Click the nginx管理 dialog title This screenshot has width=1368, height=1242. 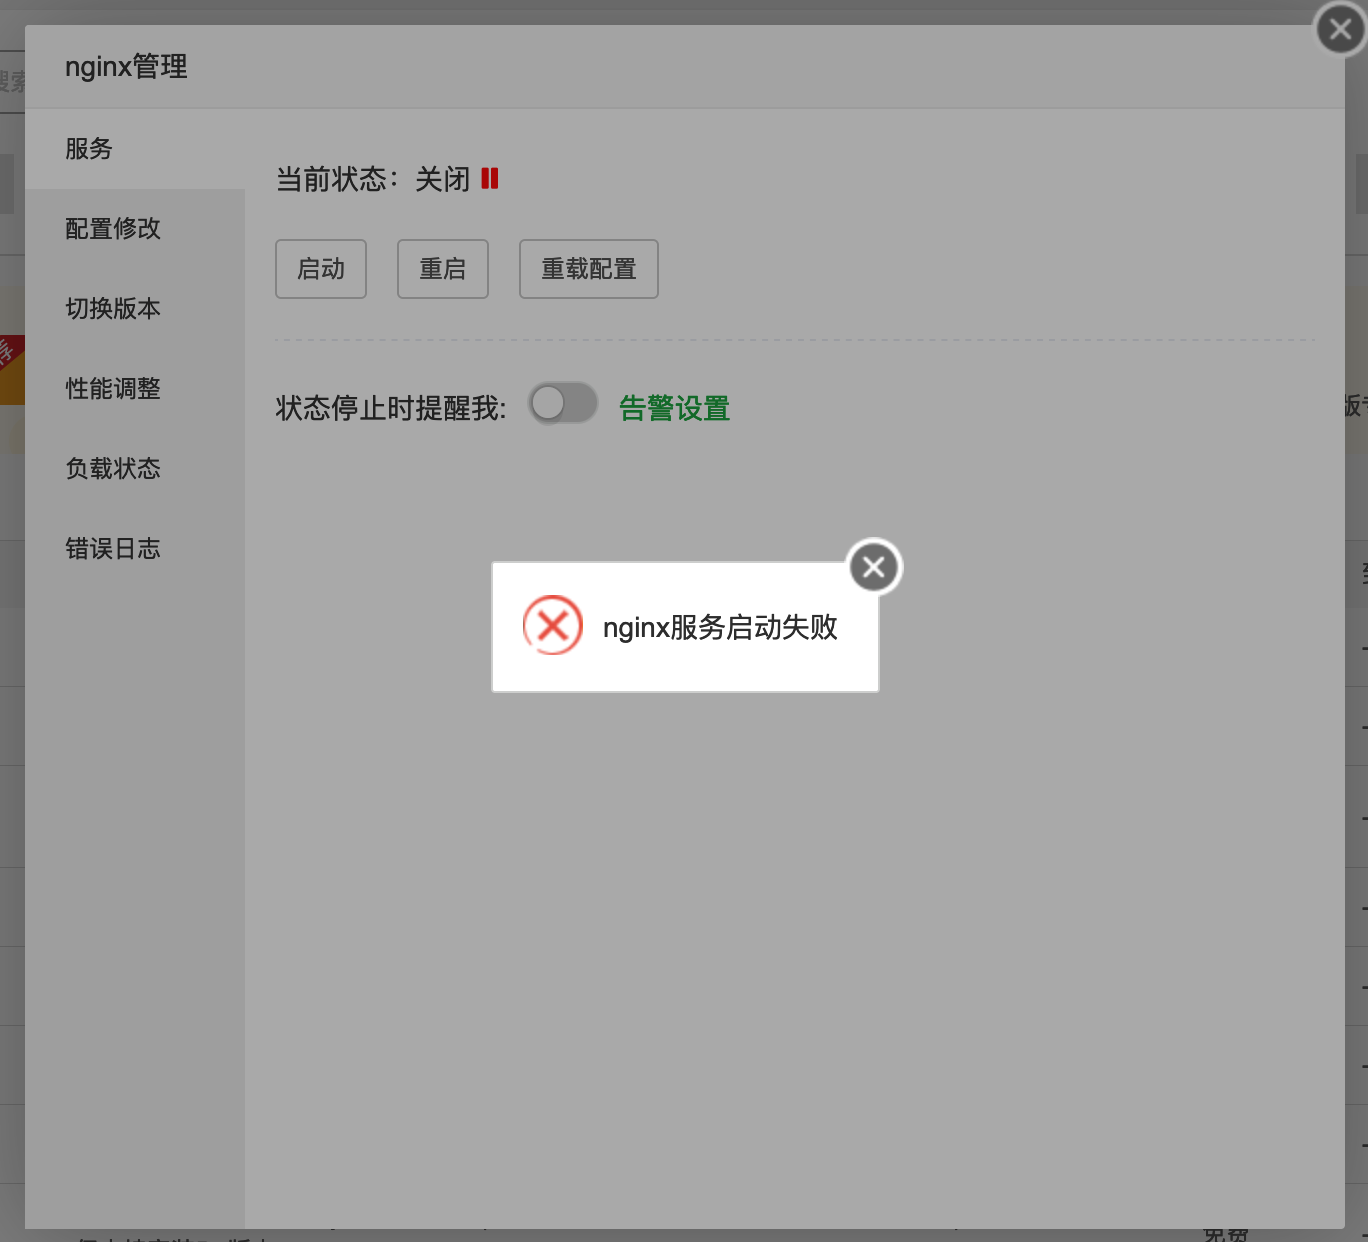(126, 67)
